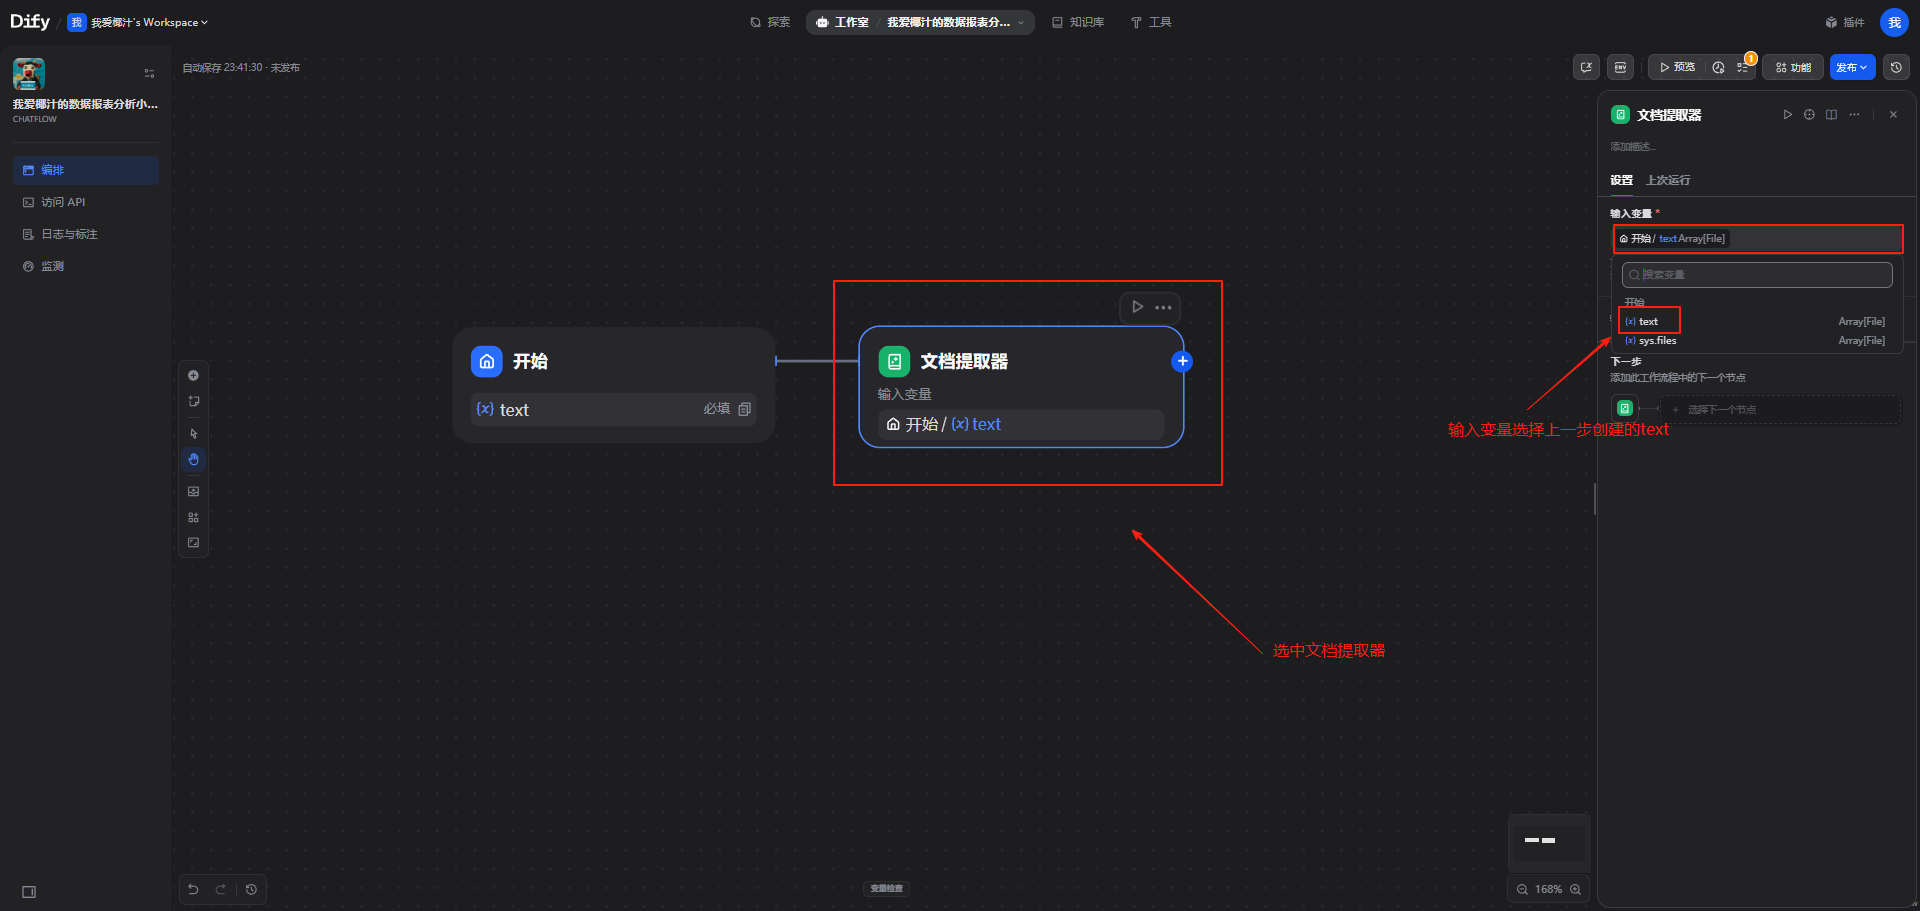Click the add note icon in the canvas toolbar
This screenshot has width=1920, height=911.
(194, 402)
